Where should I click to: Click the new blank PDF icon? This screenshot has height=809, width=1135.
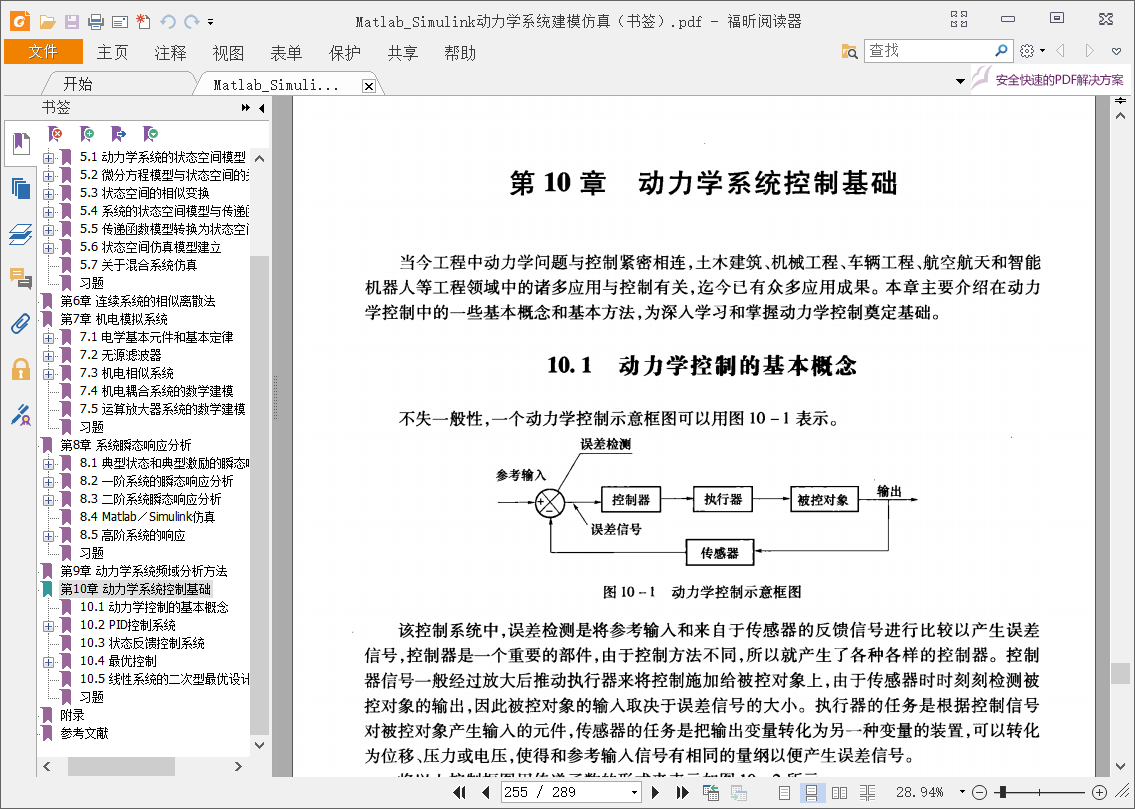143,22
